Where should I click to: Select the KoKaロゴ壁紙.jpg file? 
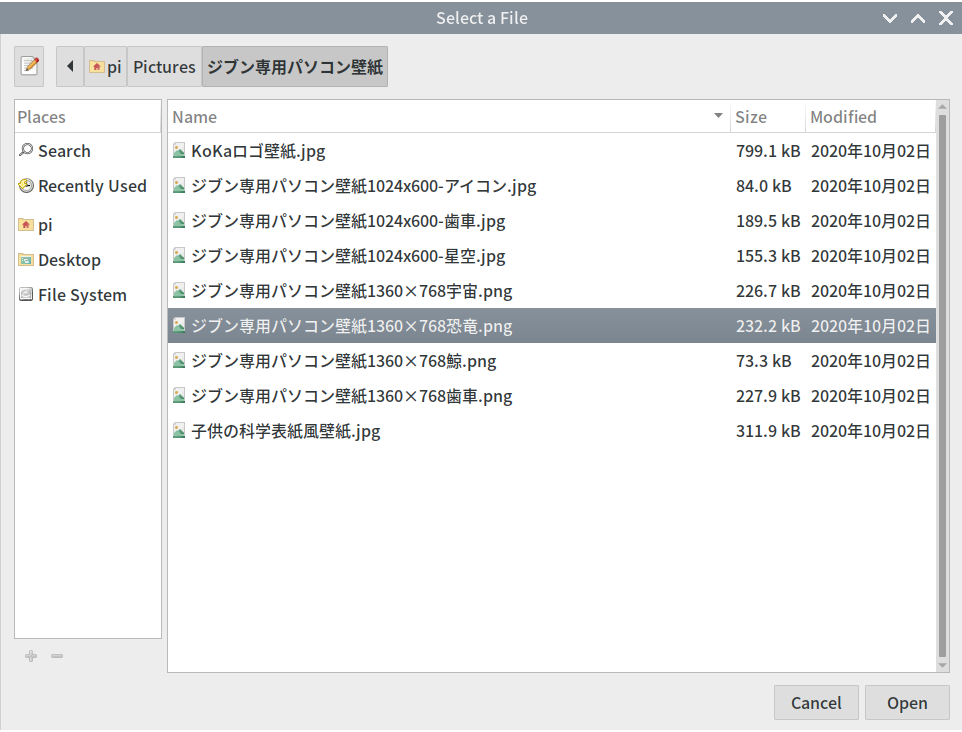point(258,151)
